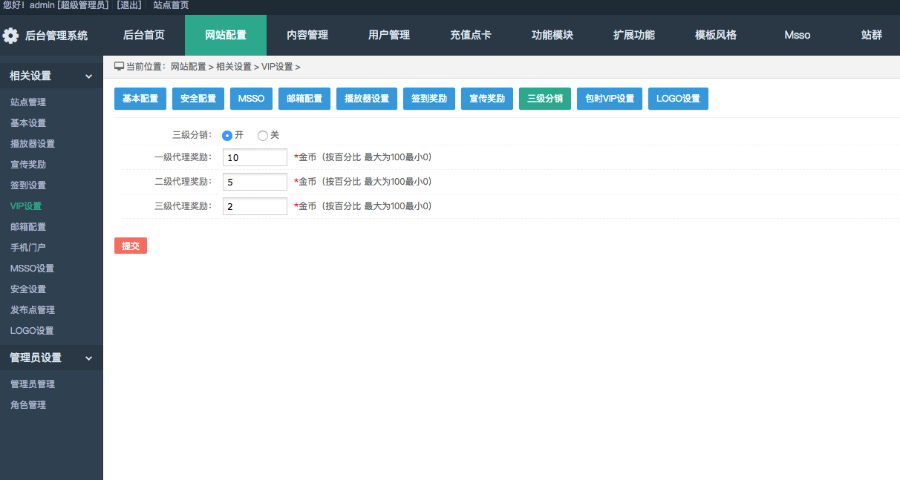Click the gear icon beside 后台管理系统
Screen dimensions: 900x480
10,36
